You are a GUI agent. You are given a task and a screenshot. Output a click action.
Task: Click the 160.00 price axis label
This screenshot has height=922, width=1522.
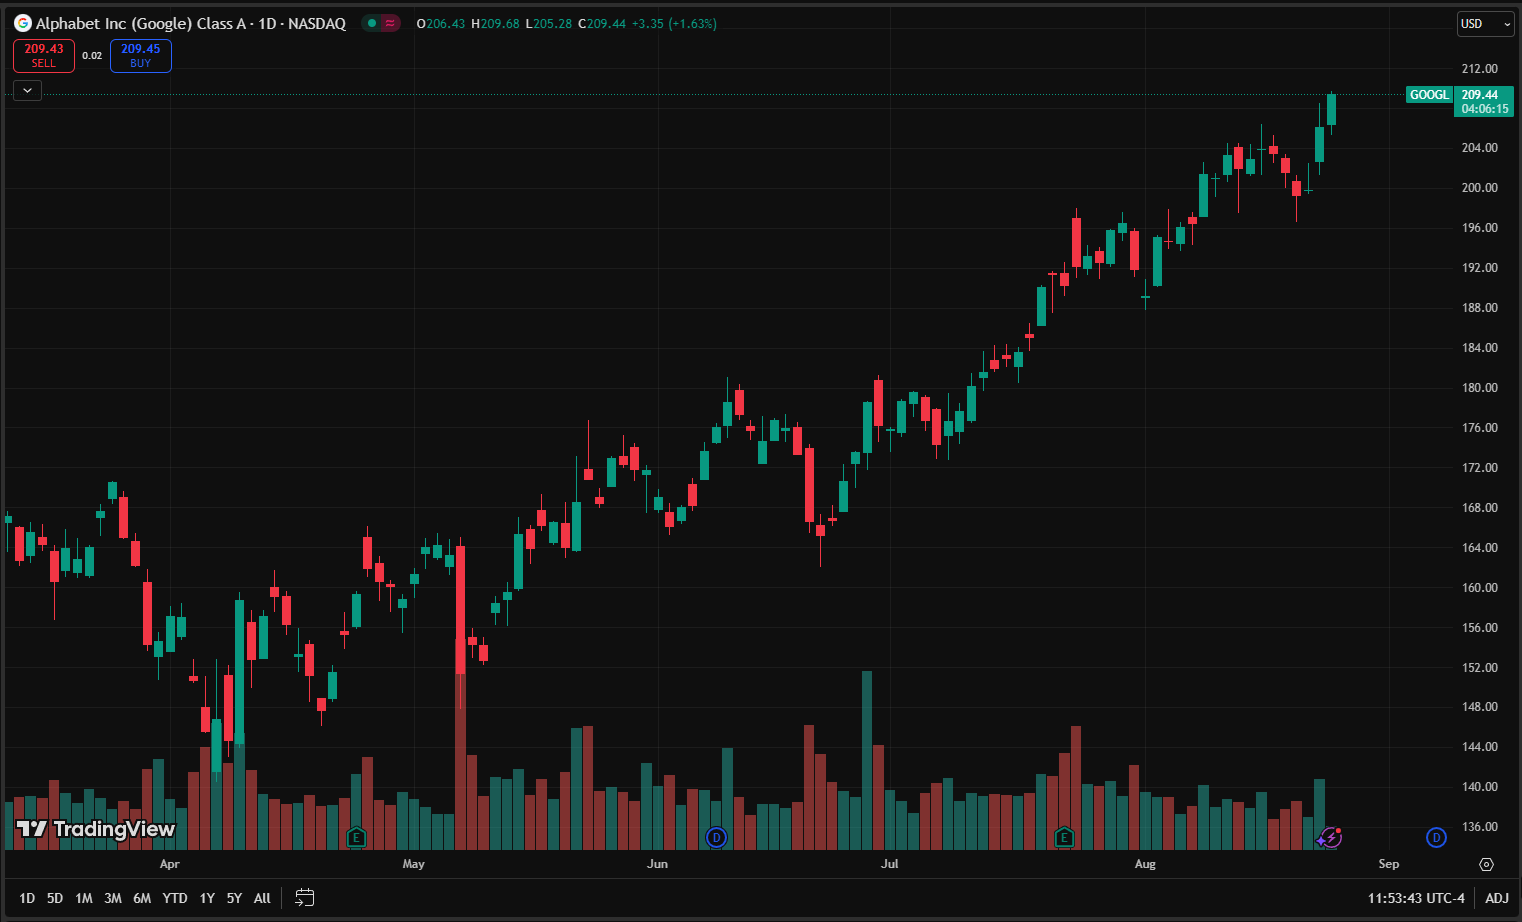(1480, 588)
